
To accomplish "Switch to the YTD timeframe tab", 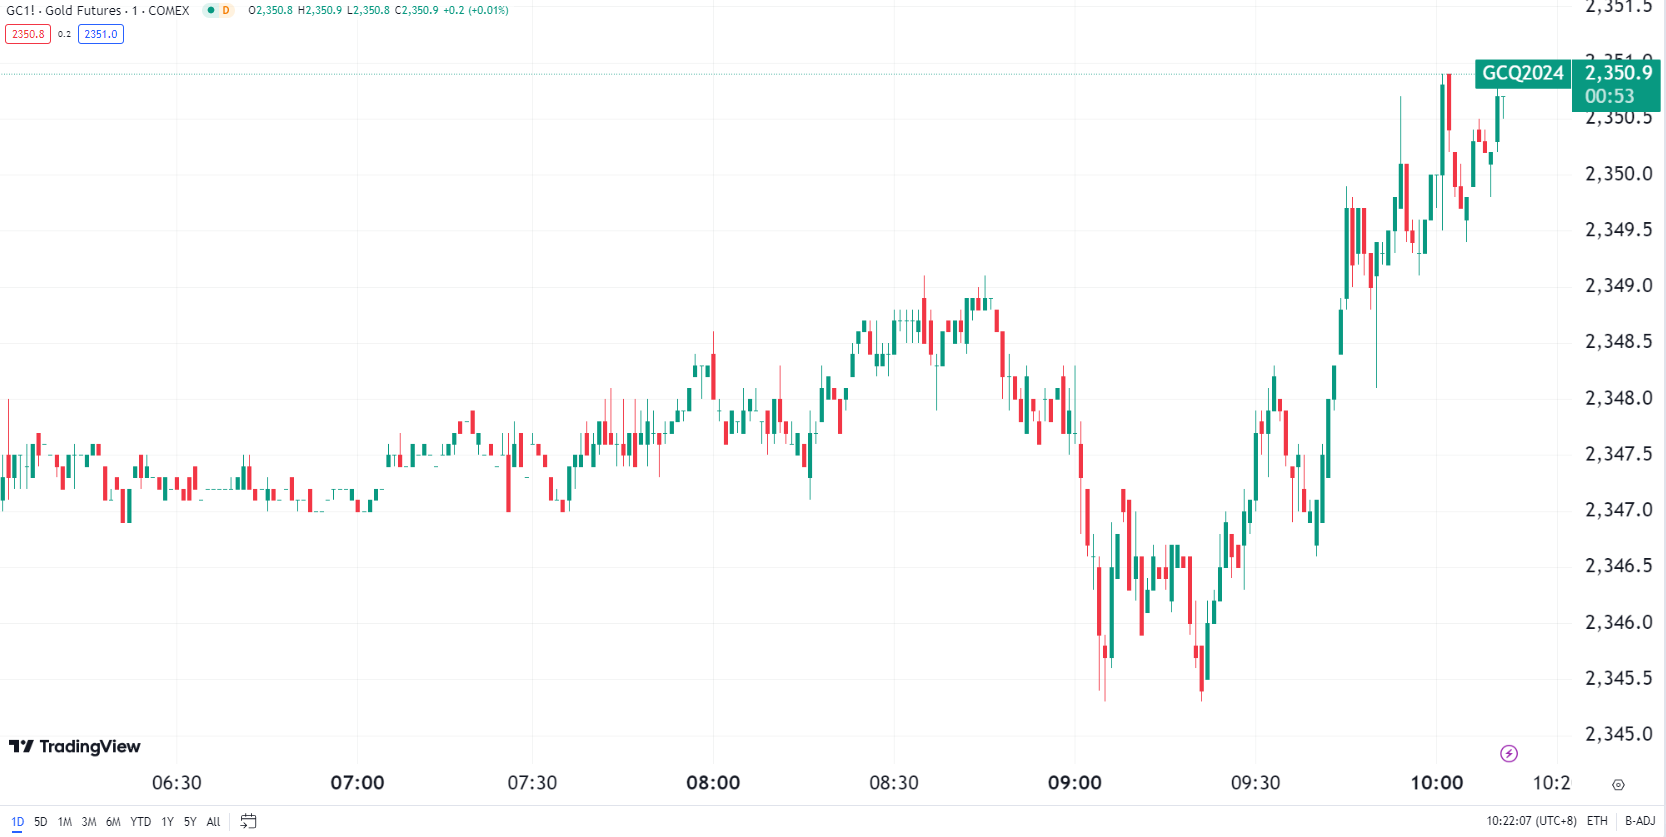I will tap(139, 821).
